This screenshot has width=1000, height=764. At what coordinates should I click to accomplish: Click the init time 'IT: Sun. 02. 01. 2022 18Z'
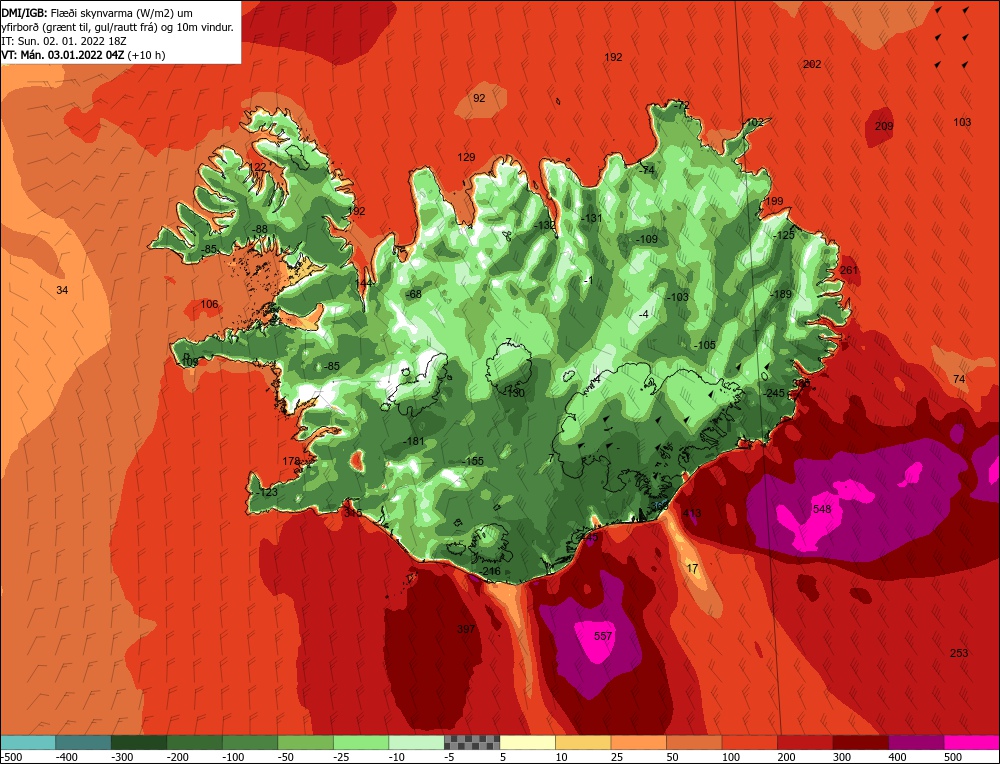click(x=64, y=41)
